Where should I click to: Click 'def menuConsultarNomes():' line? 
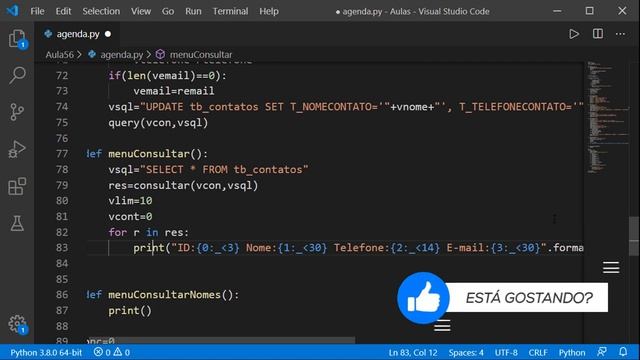(x=163, y=295)
